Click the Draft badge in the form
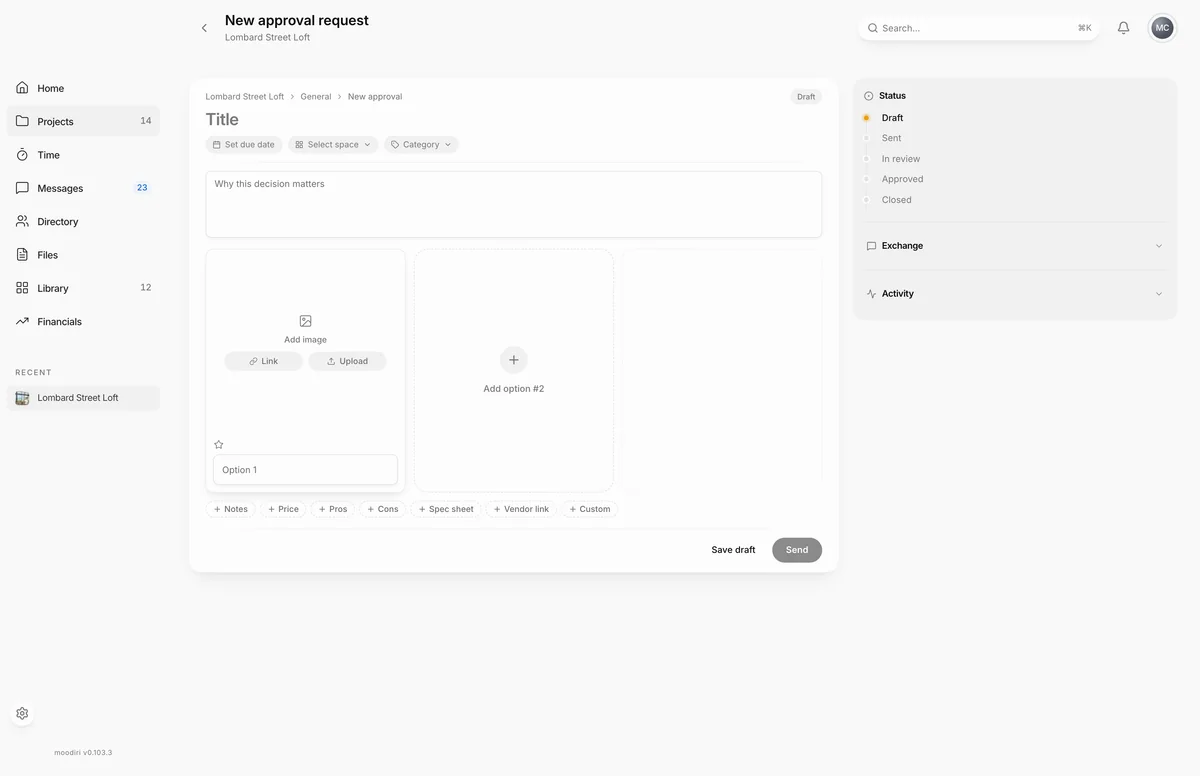This screenshot has height=776, width=1200. click(806, 97)
